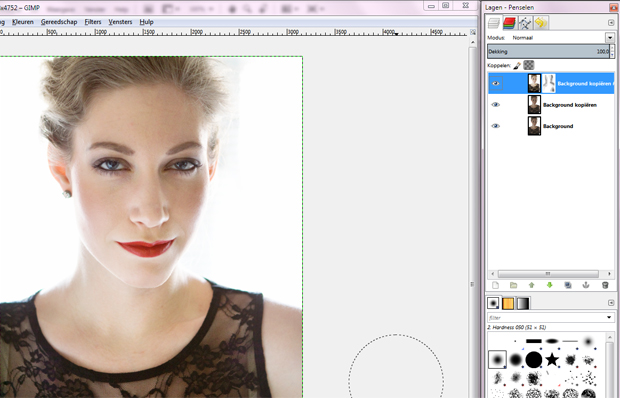Maximize the GIMP image window
This screenshot has height=398, width=620.
[x=446, y=6]
